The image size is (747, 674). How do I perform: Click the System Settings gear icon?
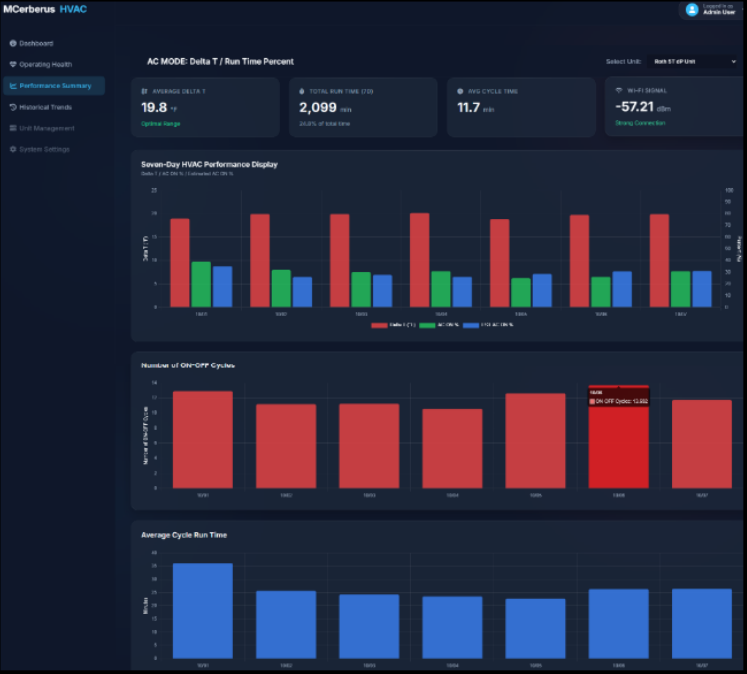tap(13, 149)
